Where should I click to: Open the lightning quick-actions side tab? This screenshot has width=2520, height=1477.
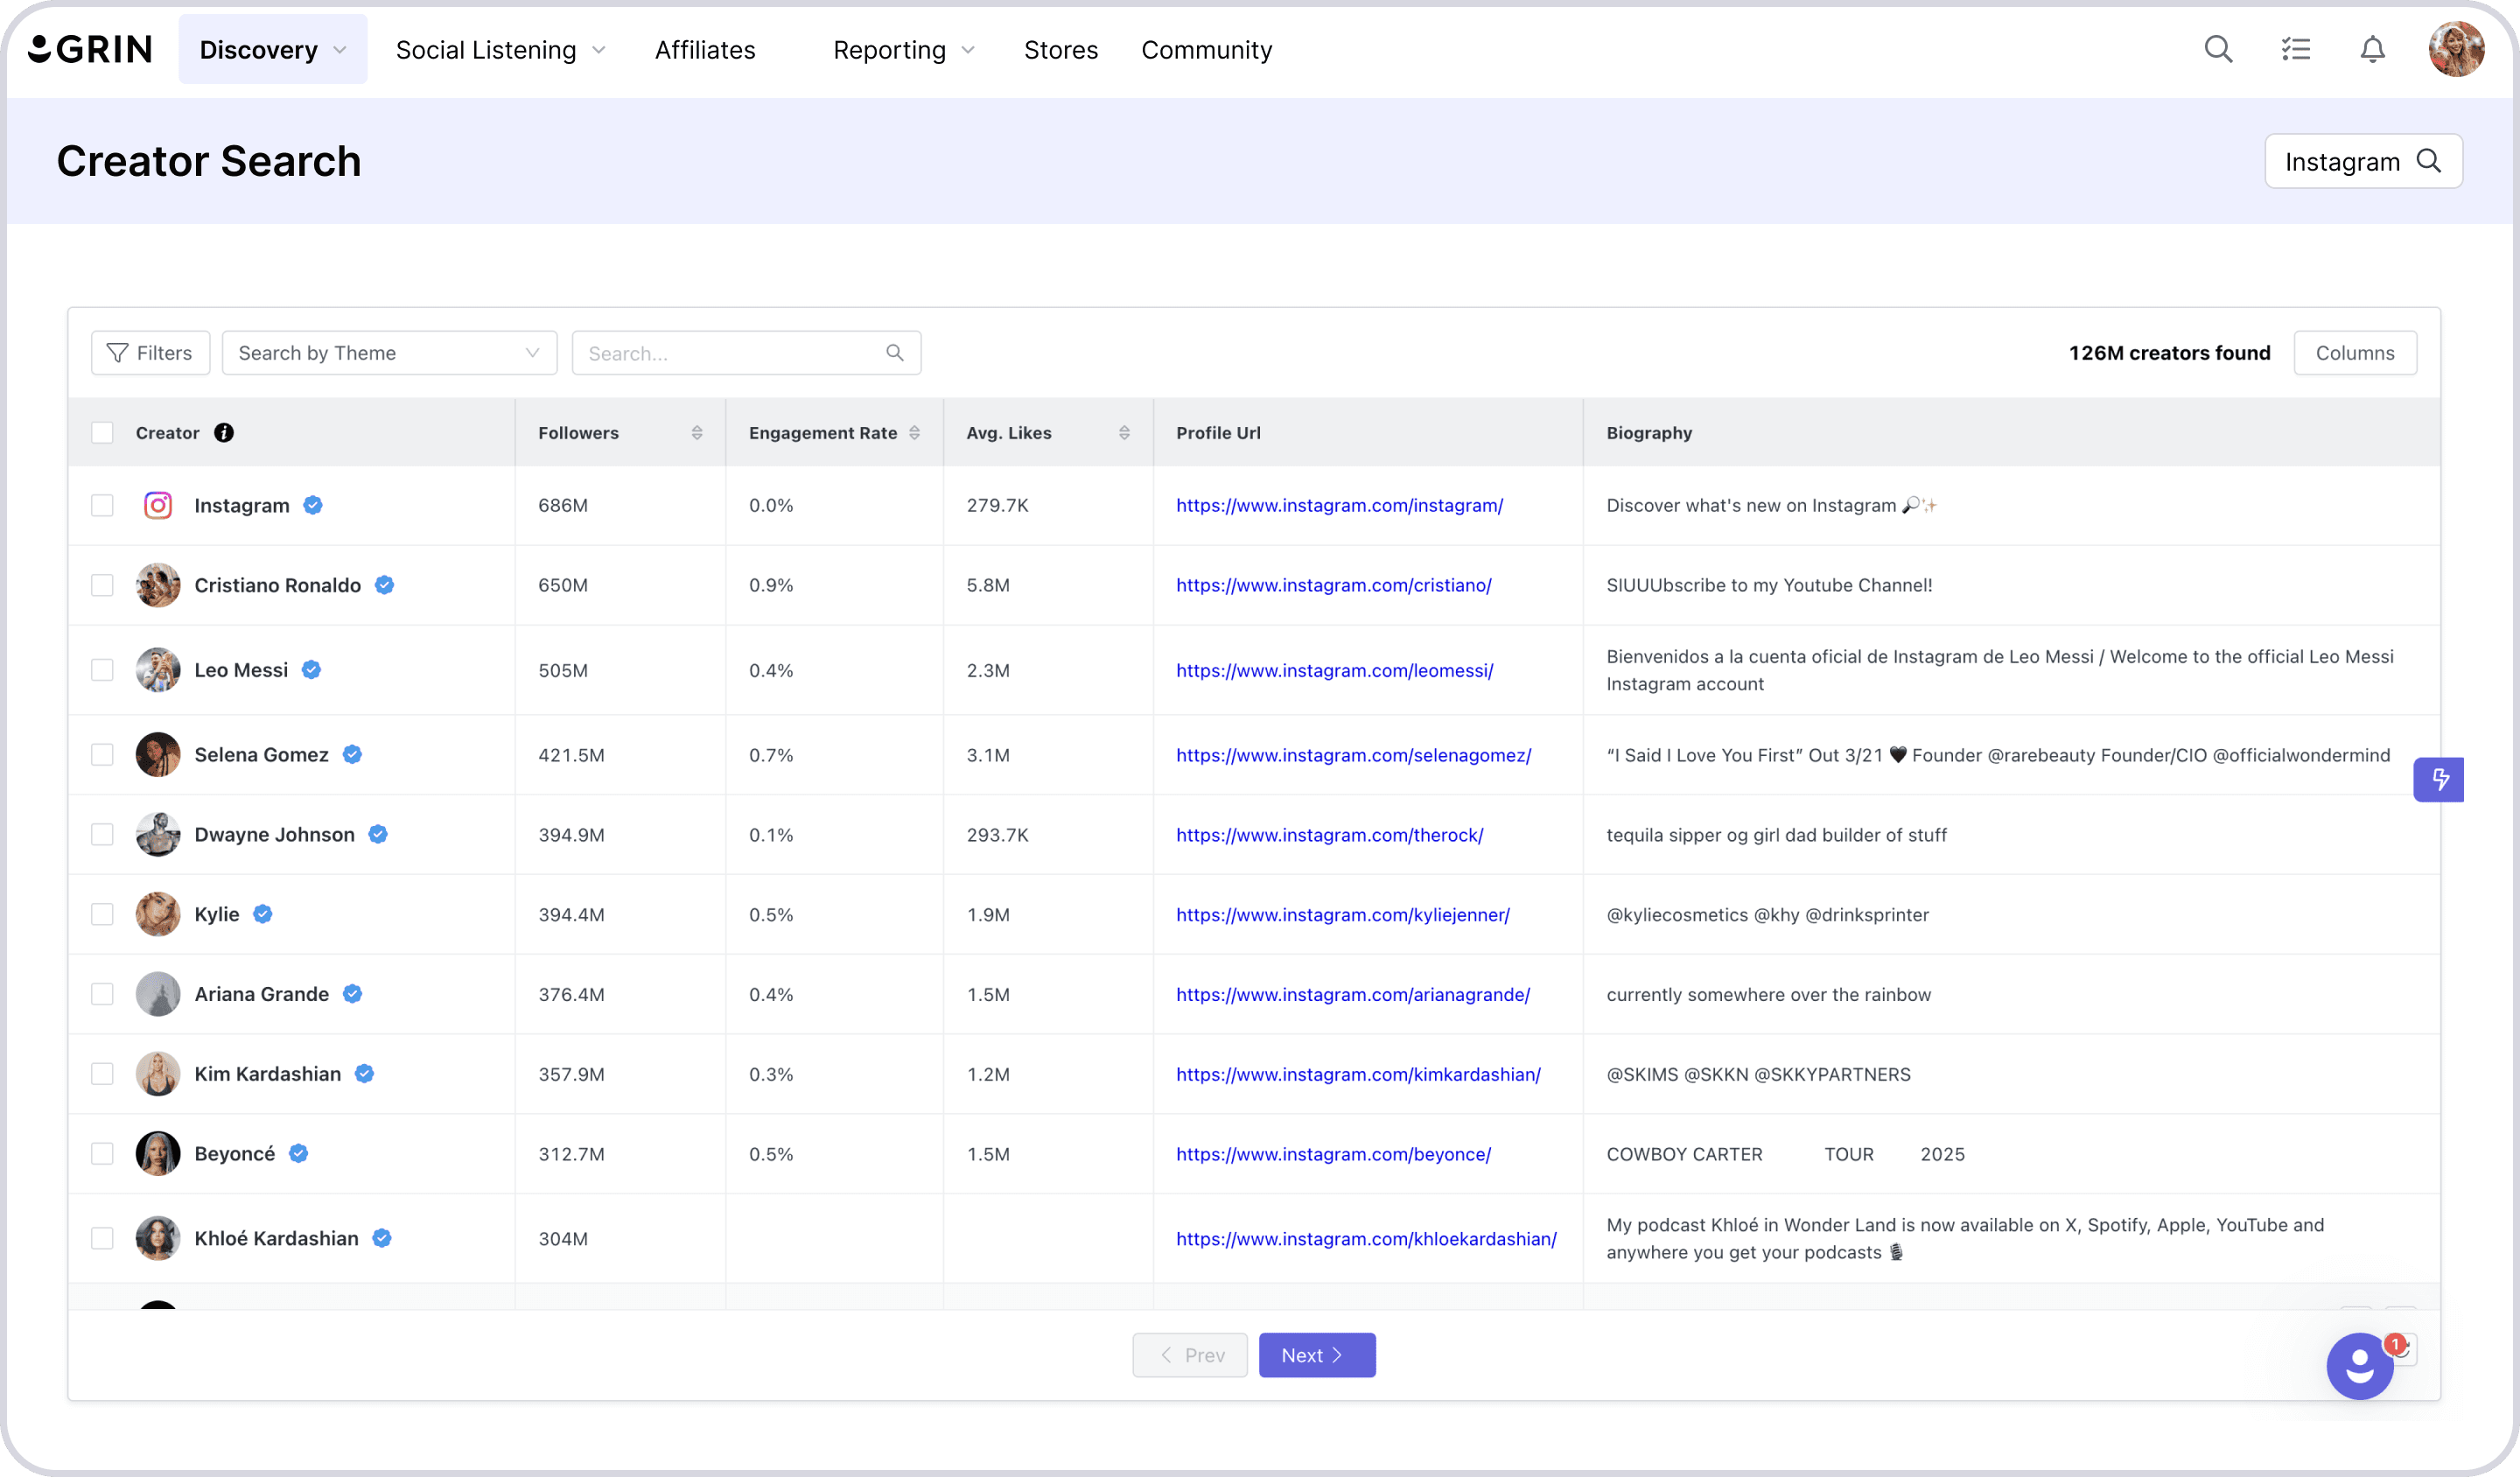(x=2438, y=780)
